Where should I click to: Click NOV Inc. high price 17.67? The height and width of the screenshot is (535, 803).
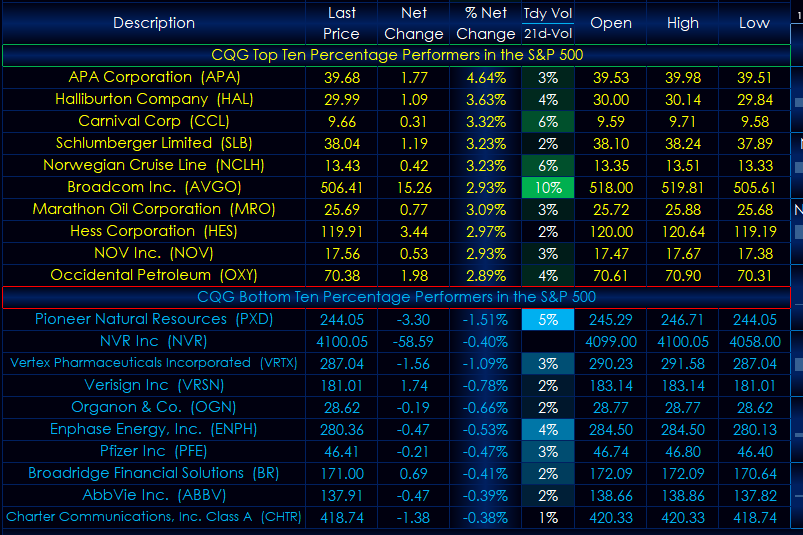pos(683,254)
